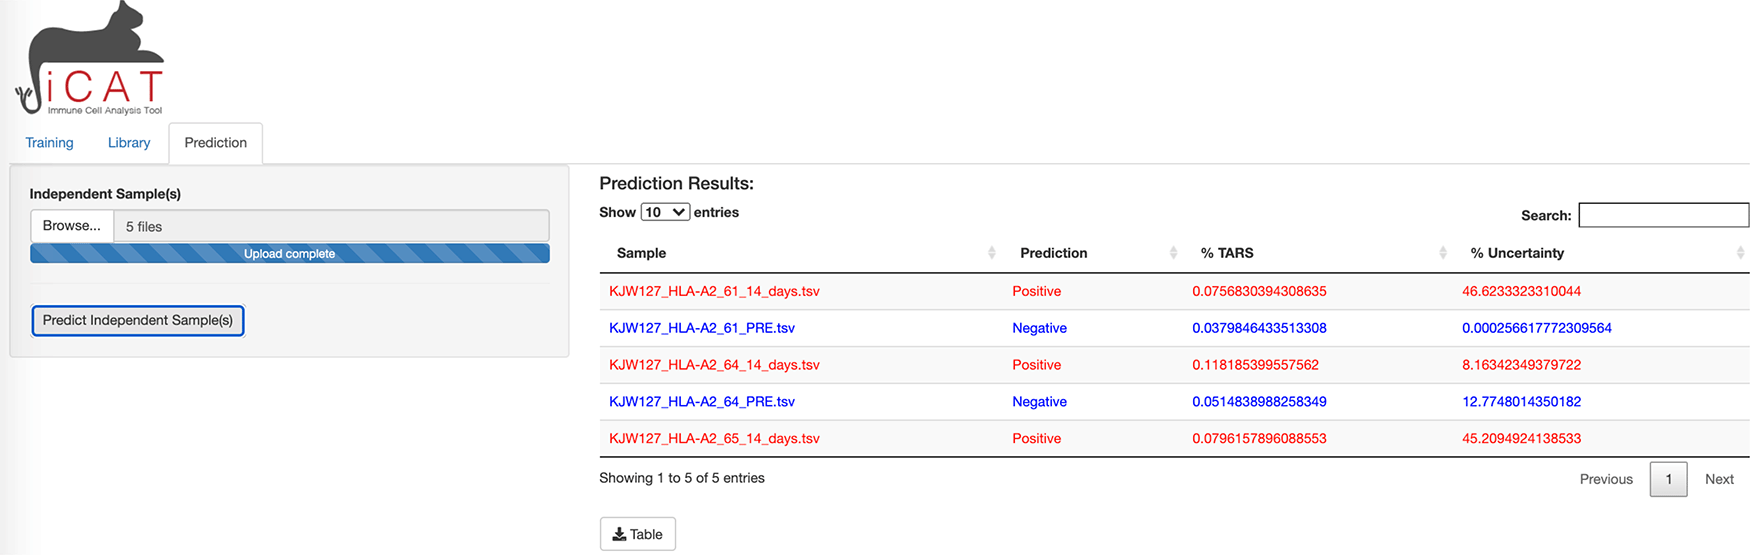This screenshot has width=1750, height=555.
Task: Click Predict Independent Sample(s) button
Action: coord(138,320)
